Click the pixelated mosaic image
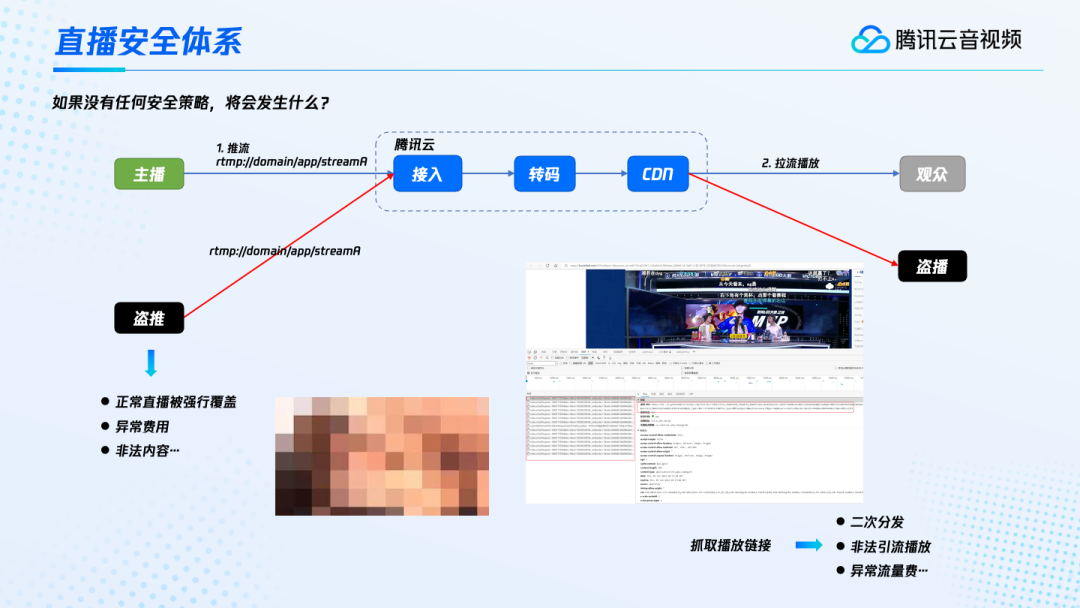1080x608 pixels. point(382,456)
